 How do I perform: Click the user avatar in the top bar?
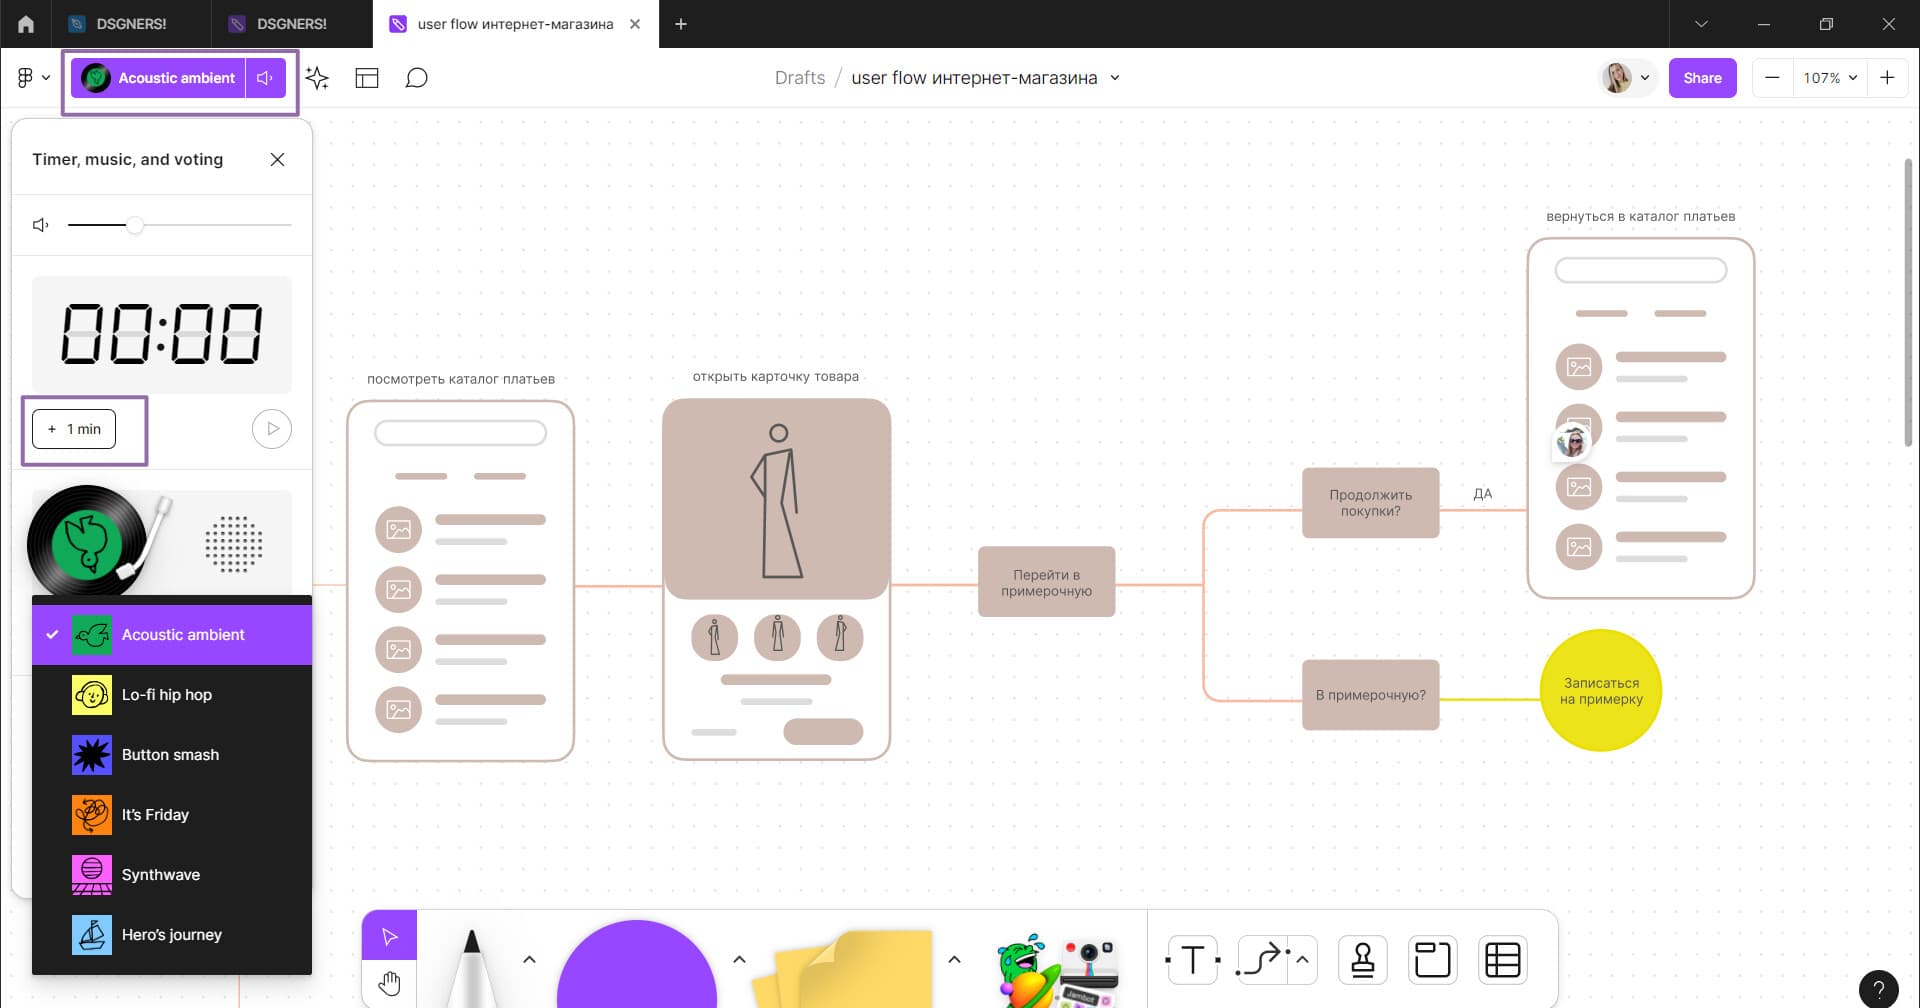click(x=1617, y=78)
